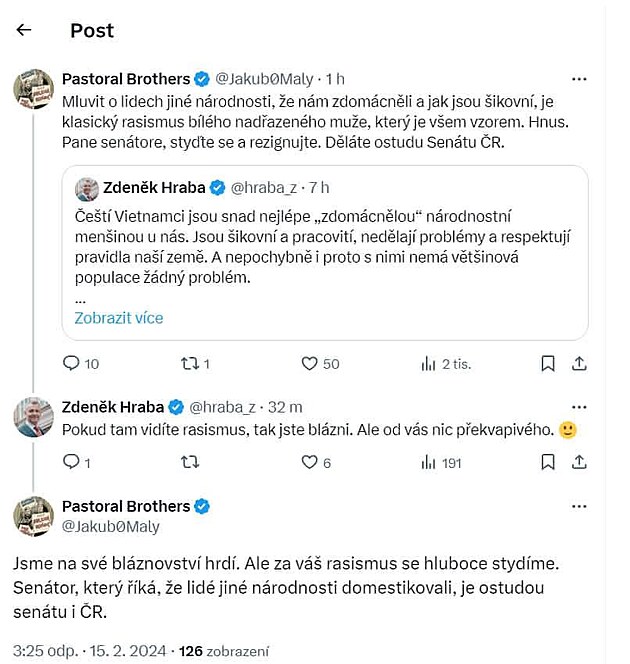Screen dimensions: 630x664
Task: Bookmark Zdeněk Hraba's reply
Action: pyautogui.click(x=548, y=463)
